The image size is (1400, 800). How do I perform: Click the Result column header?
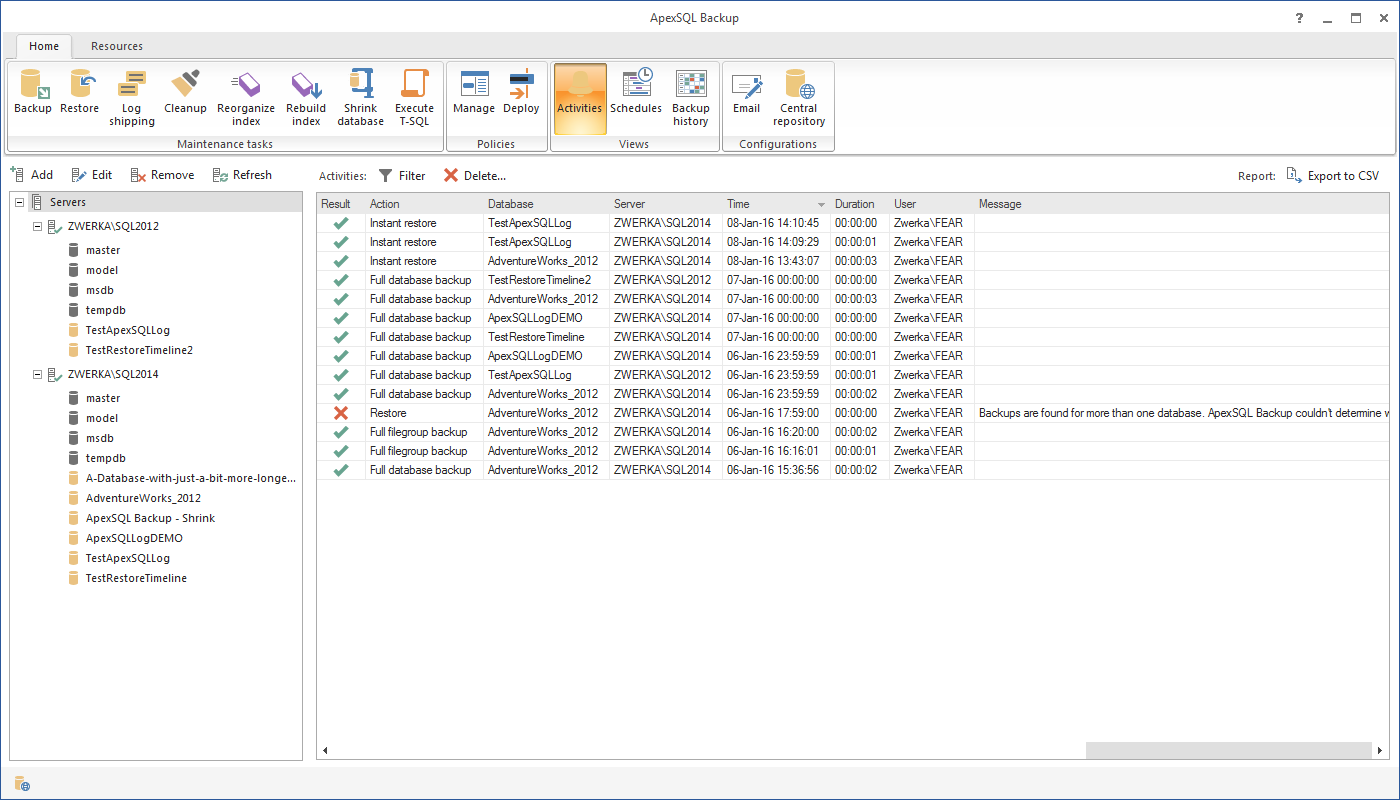(x=341, y=204)
